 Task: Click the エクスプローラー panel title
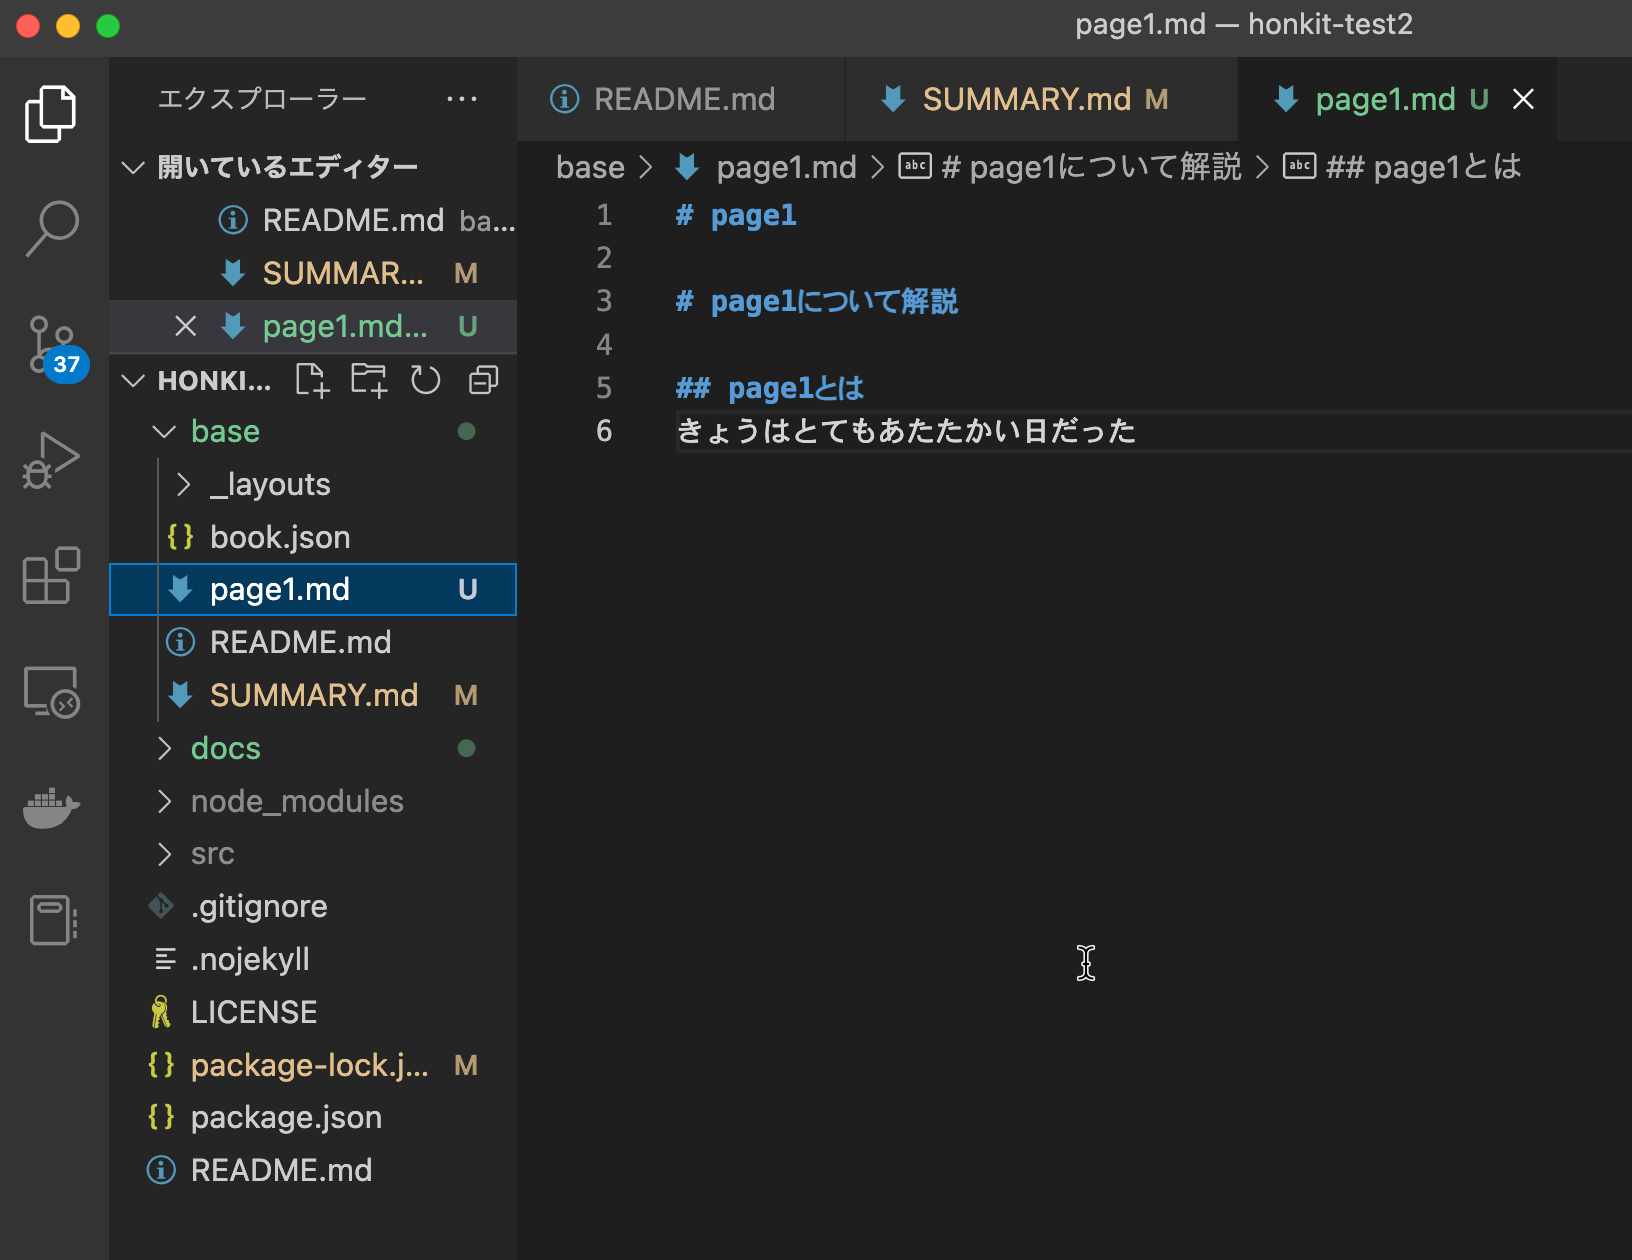pyautogui.click(x=262, y=99)
